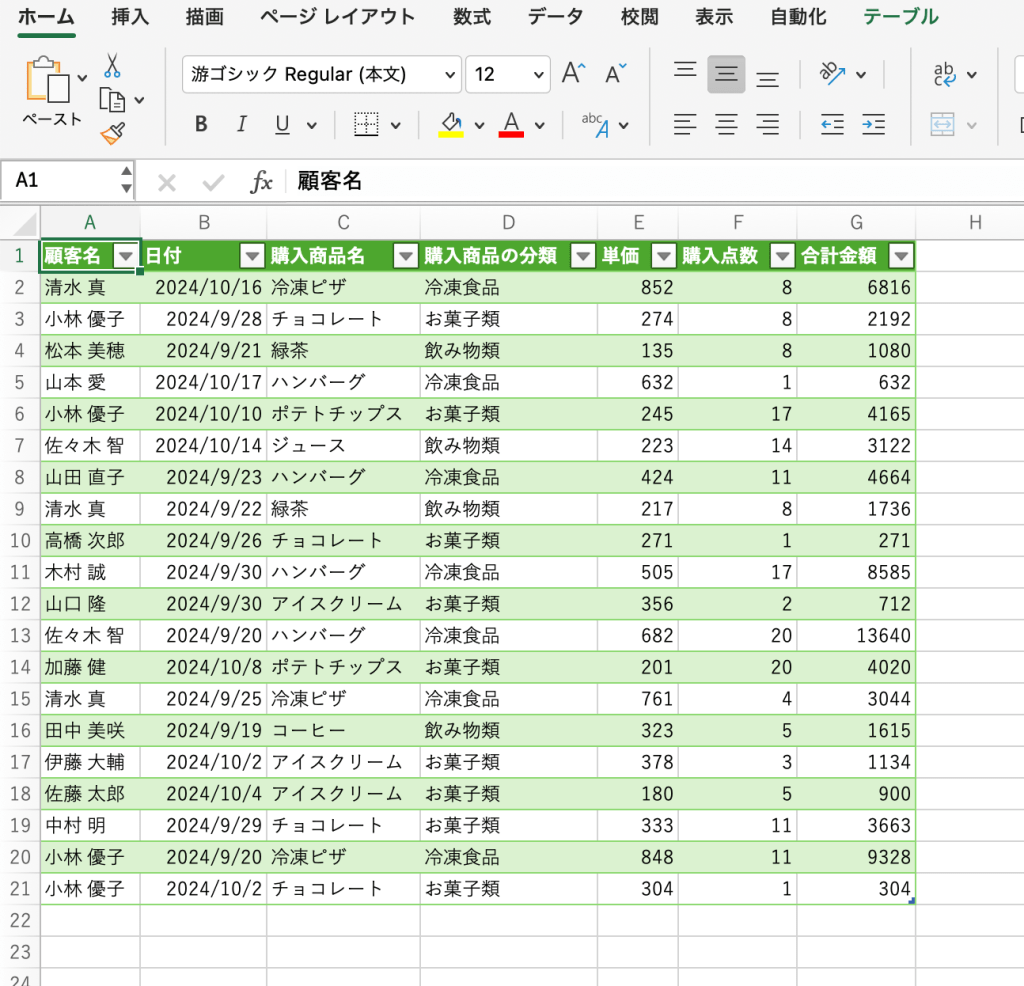Click the Insert Function fx icon
Image resolution: width=1024 pixels, height=986 pixels.
[261, 181]
